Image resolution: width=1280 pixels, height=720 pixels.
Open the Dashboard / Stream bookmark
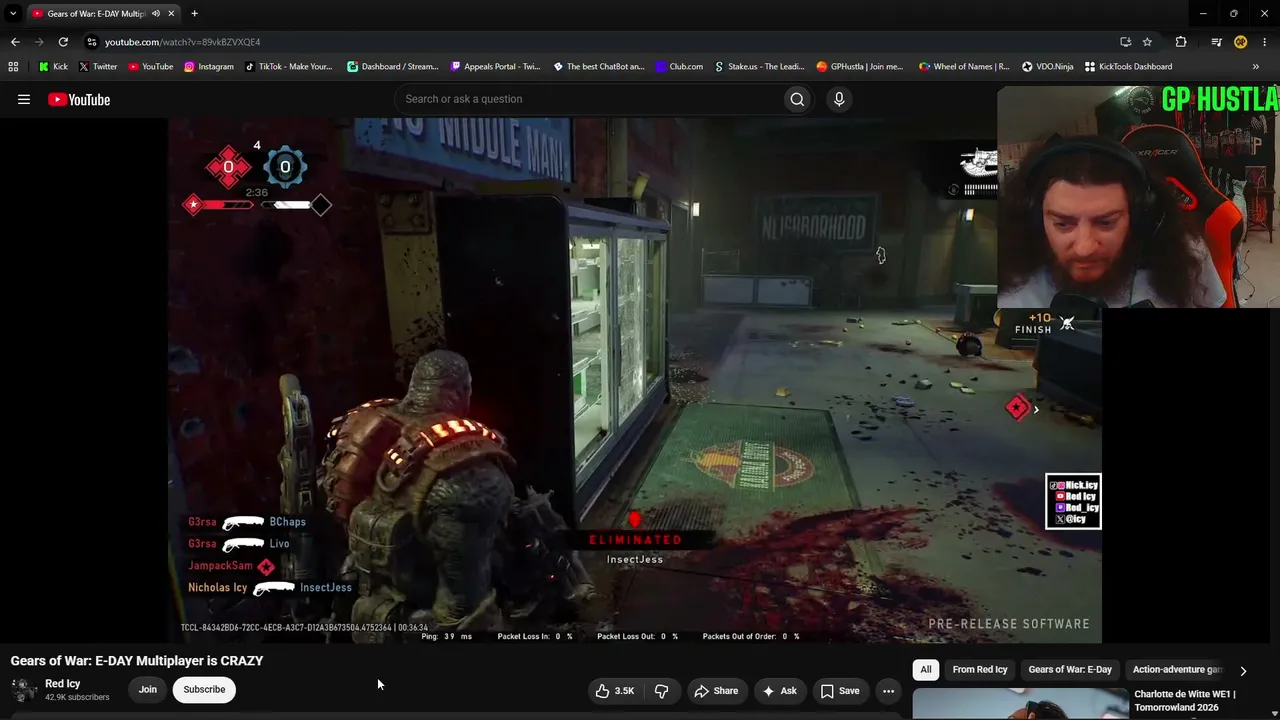coord(392,67)
